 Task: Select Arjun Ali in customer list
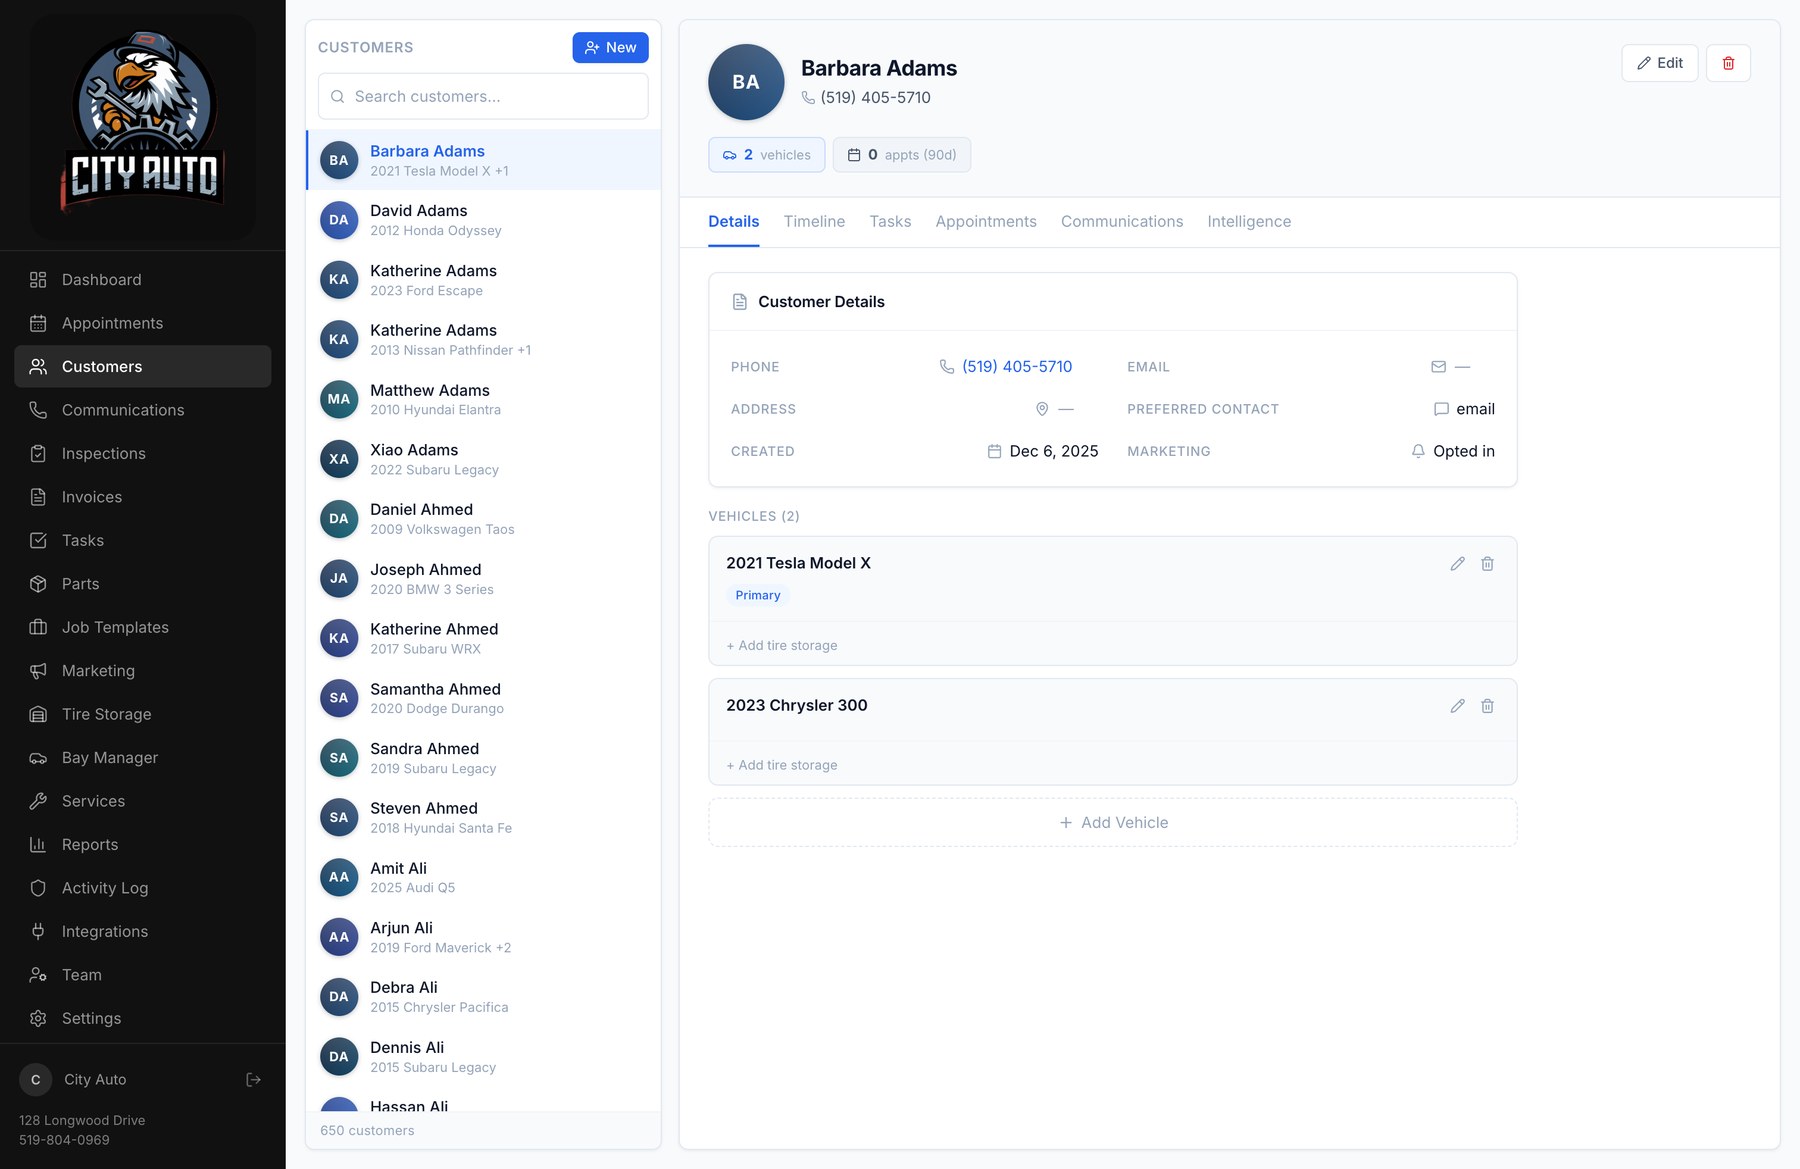click(x=483, y=937)
